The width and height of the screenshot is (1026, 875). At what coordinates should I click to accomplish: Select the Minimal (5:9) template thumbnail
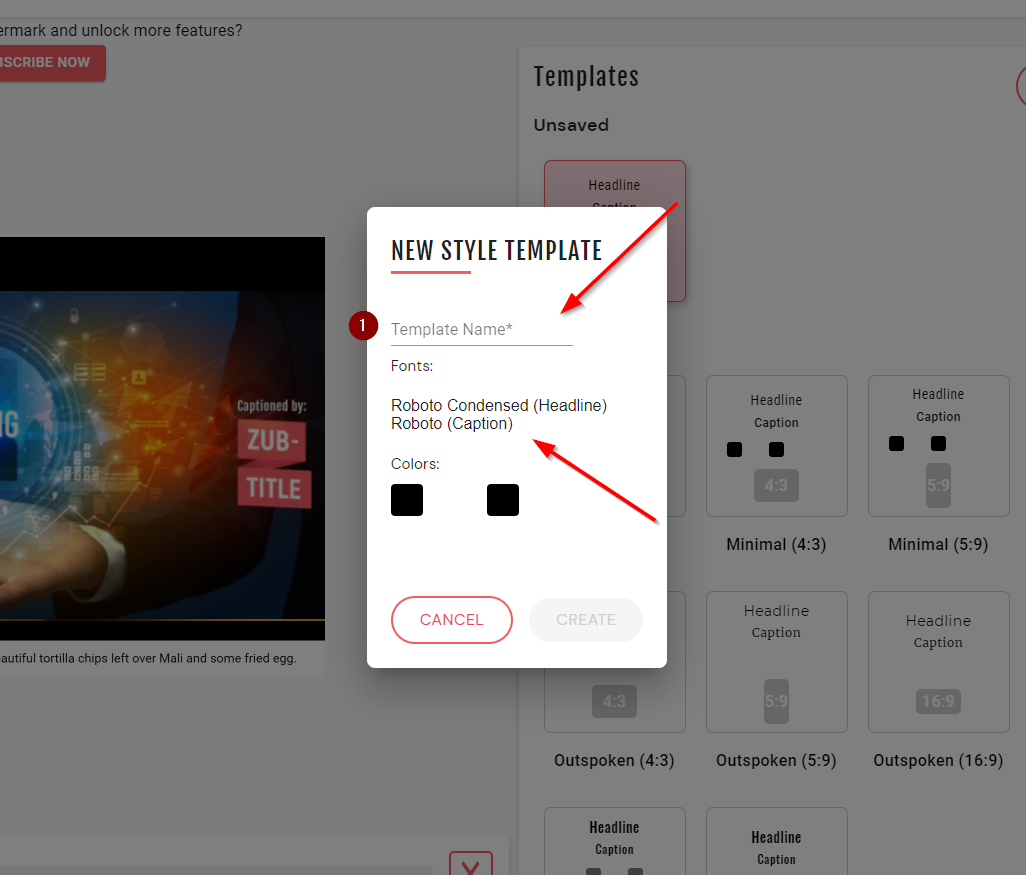coord(938,446)
